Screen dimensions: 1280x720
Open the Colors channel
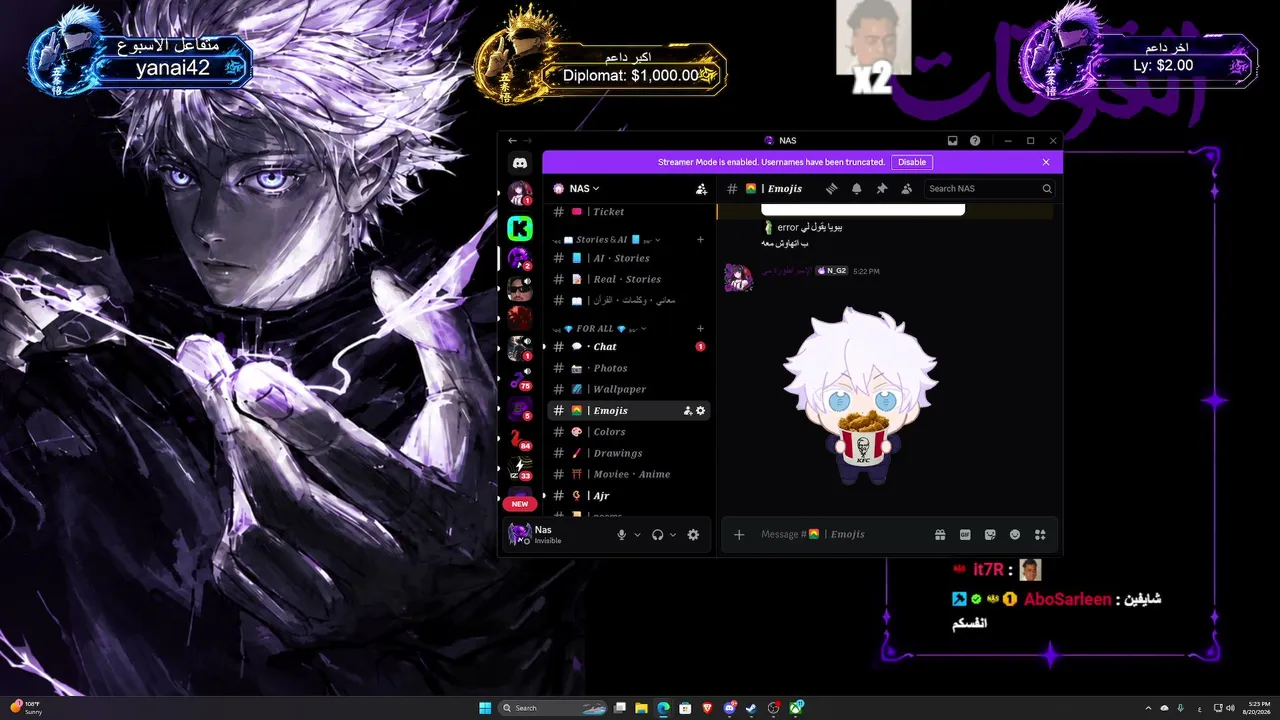629,432
